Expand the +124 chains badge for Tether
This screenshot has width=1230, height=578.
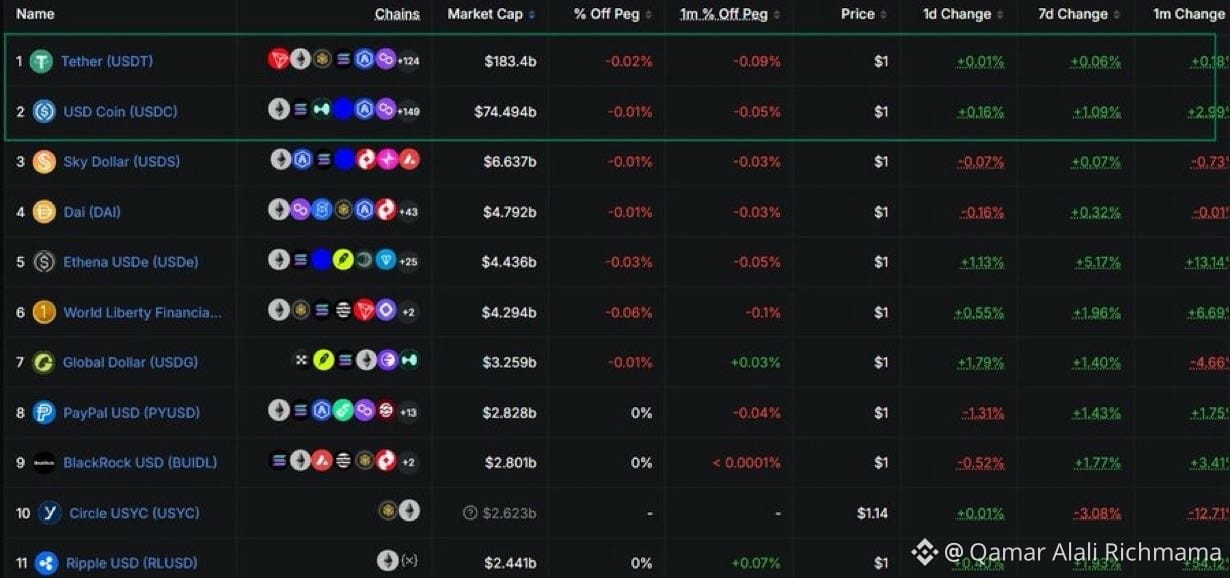pyautogui.click(x=408, y=61)
